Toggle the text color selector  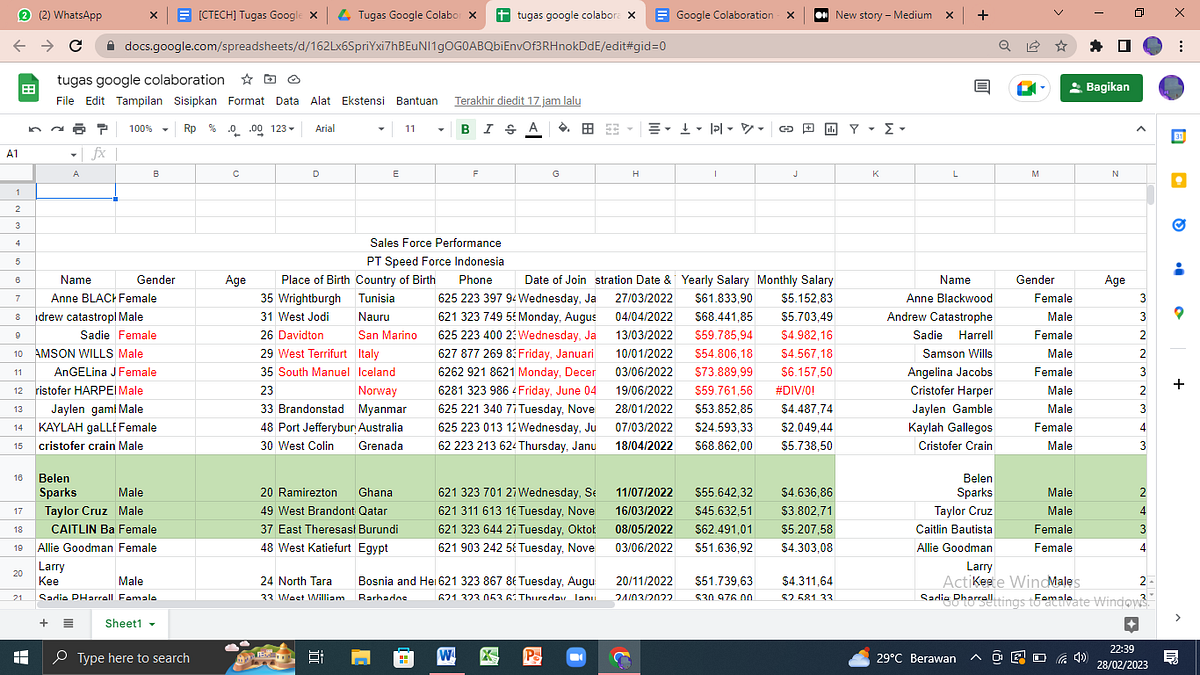pos(531,128)
